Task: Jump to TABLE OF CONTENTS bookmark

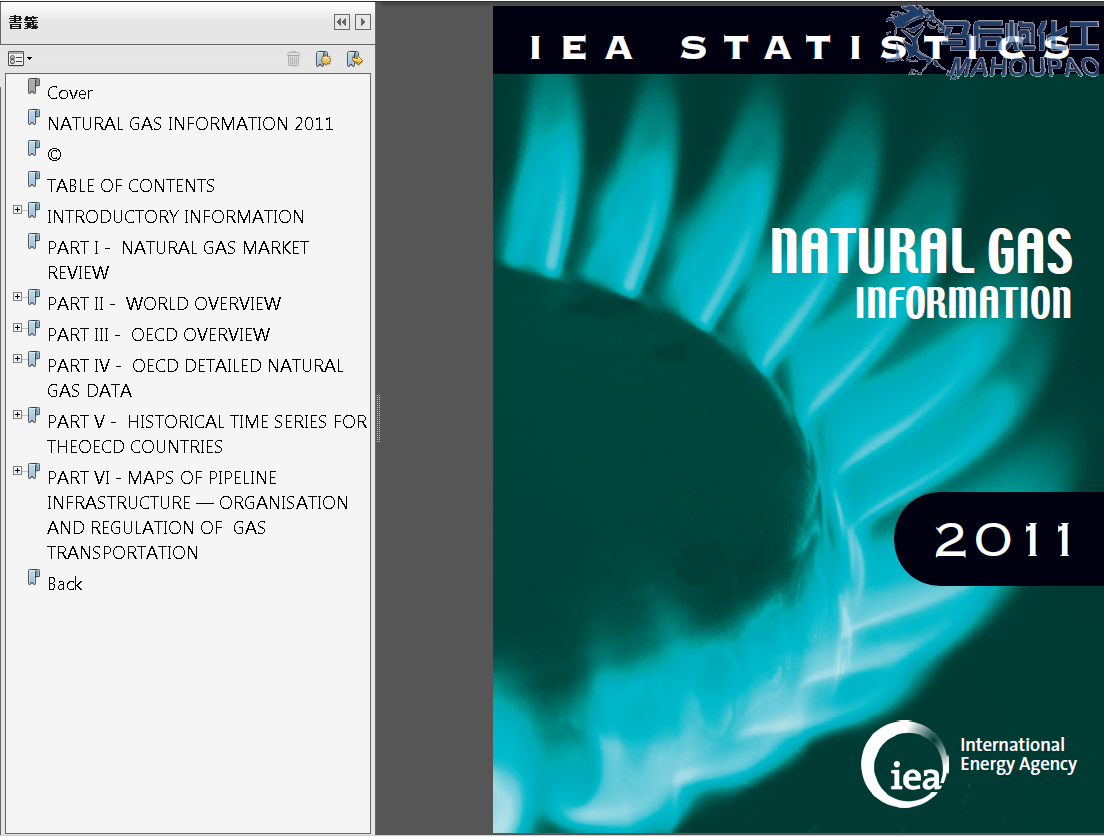Action: [131, 186]
